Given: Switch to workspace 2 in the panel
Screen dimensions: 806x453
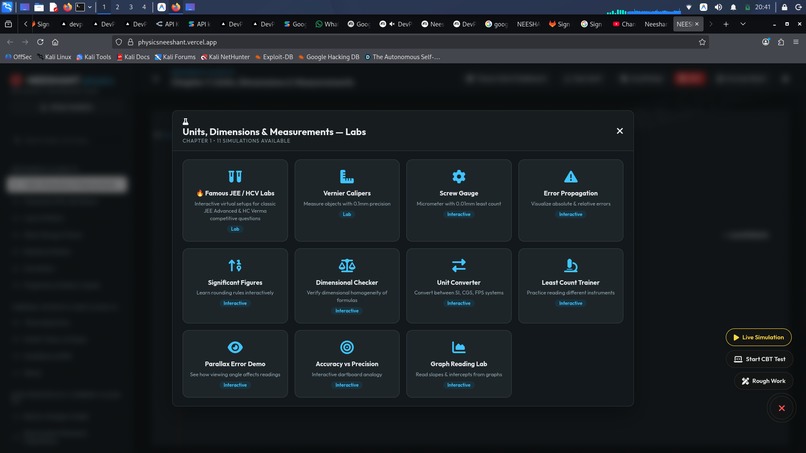Looking at the screenshot, I should (117, 7).
